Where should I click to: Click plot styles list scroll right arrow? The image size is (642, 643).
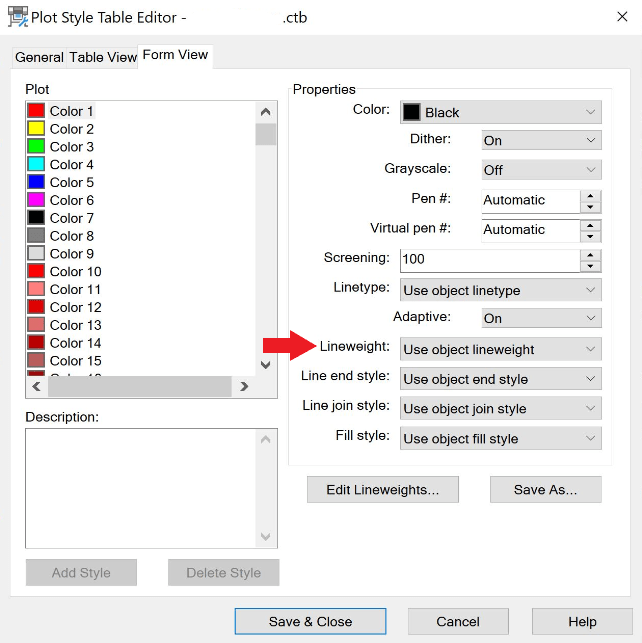tap(244, 386)
